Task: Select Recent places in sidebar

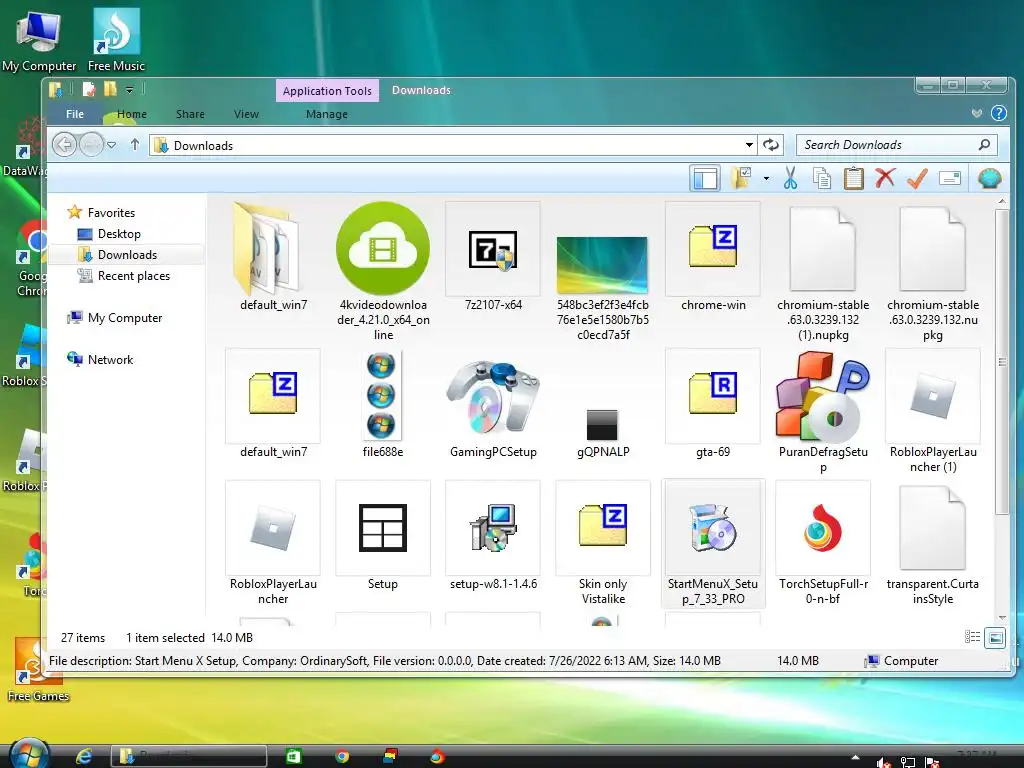Action: point(133,276)
